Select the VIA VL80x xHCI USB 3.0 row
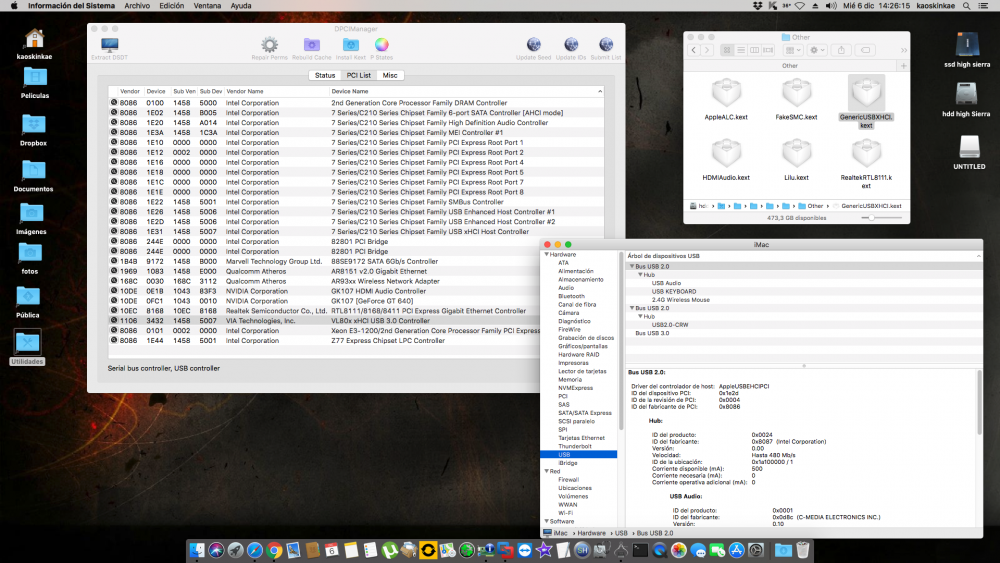This screenshot has width=1000, height=563. pos(356,321)
